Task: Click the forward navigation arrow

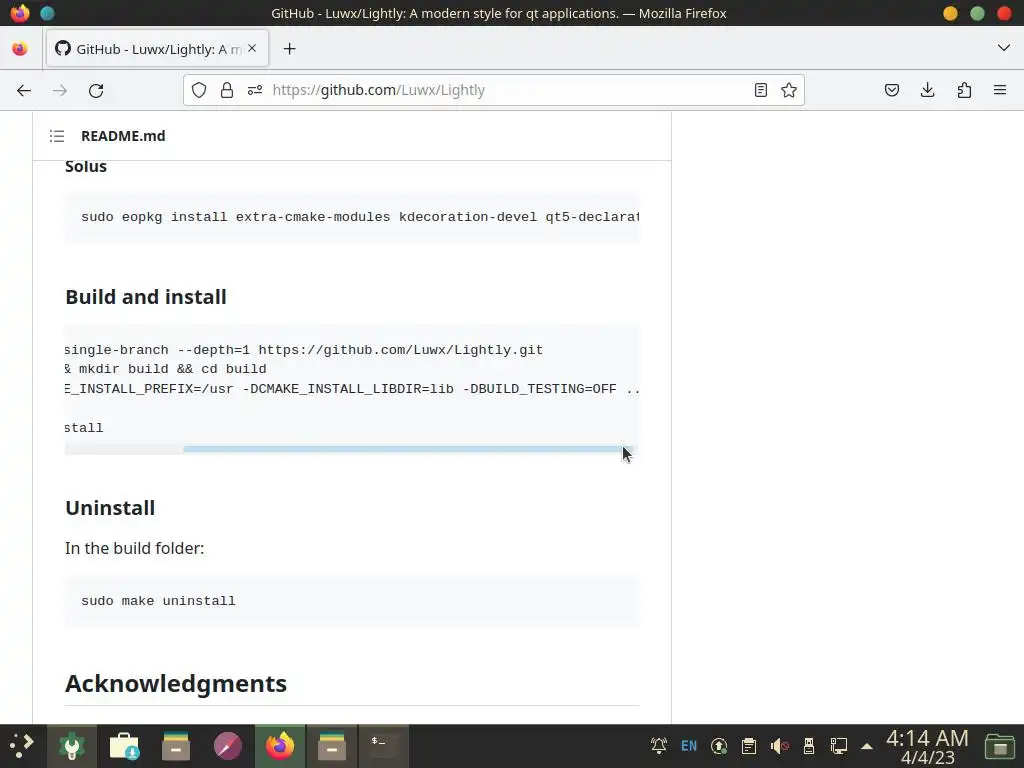Action: click(x=60, y=90)
